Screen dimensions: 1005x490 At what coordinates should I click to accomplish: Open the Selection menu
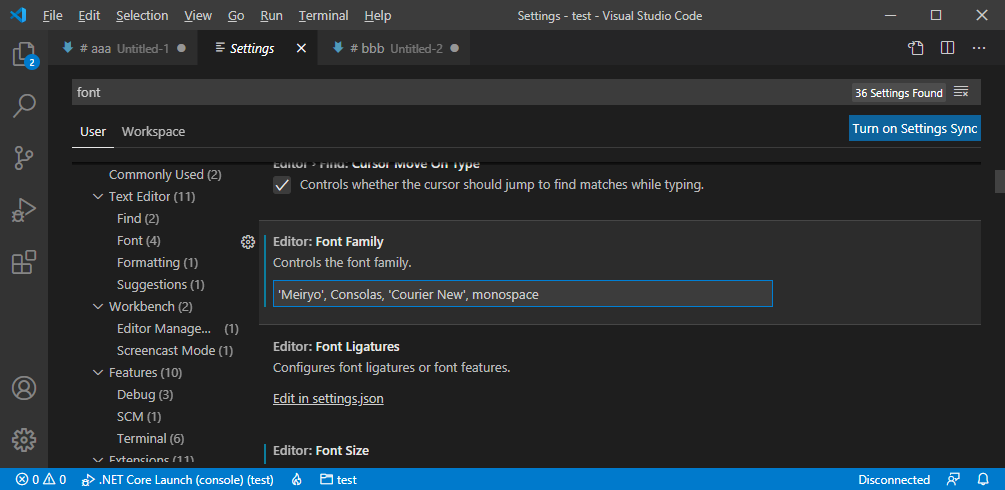142,15
